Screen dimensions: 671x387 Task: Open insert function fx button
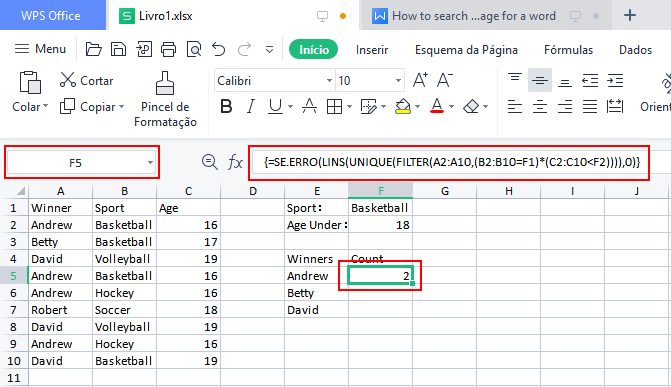[x=235, y=163]
